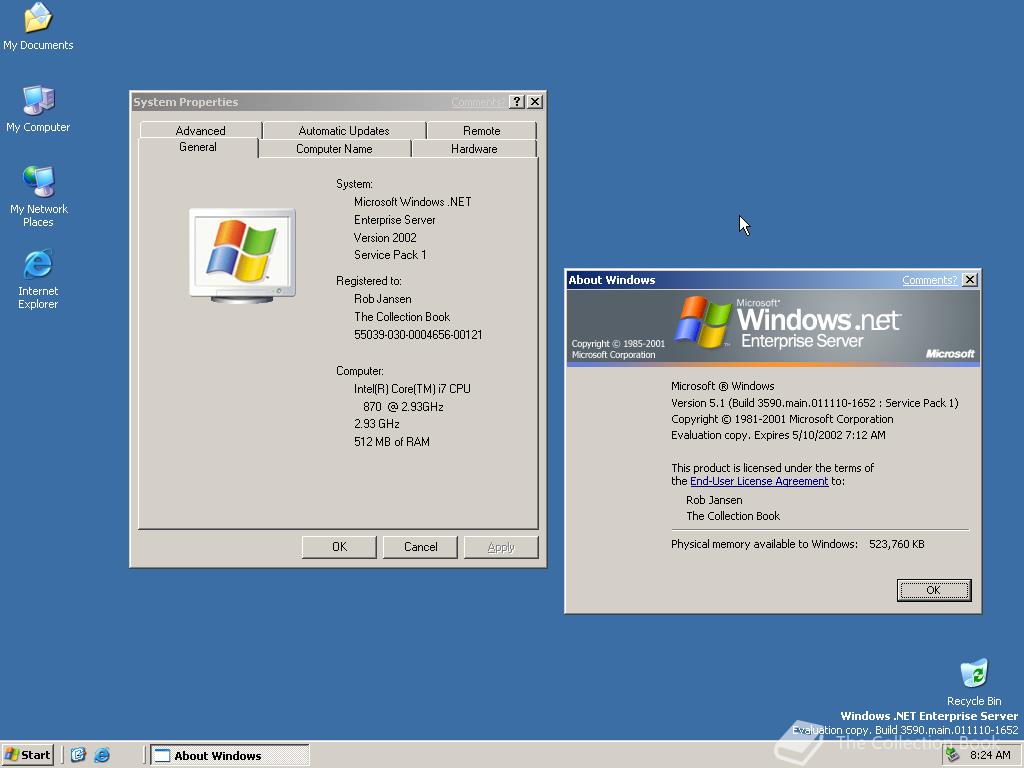The height and width of the screenshot is (768, 1024).
Task: Switch to the Computer Name tab
Action: tap(334, 149)
